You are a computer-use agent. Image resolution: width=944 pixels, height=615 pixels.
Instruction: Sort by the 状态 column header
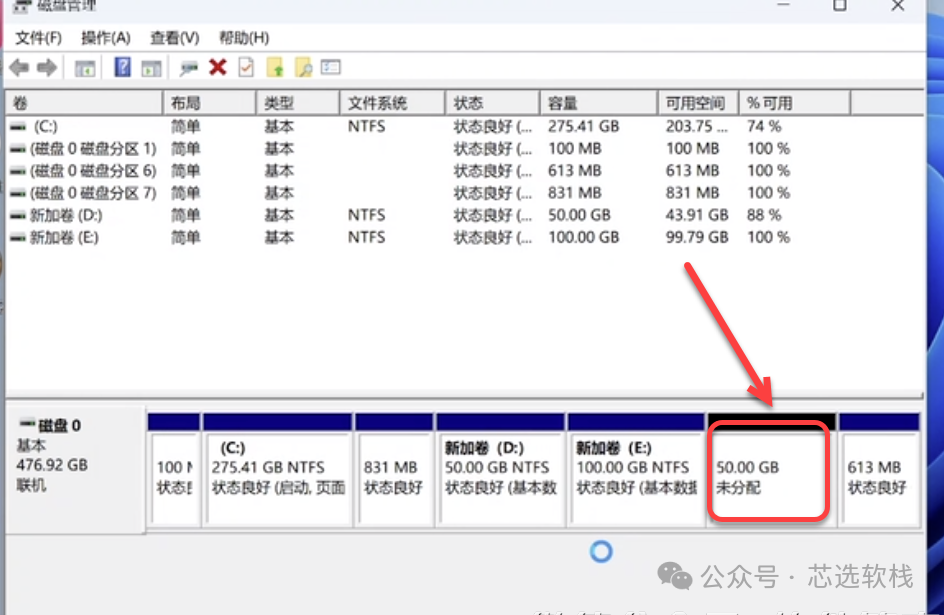pos(492,103)
